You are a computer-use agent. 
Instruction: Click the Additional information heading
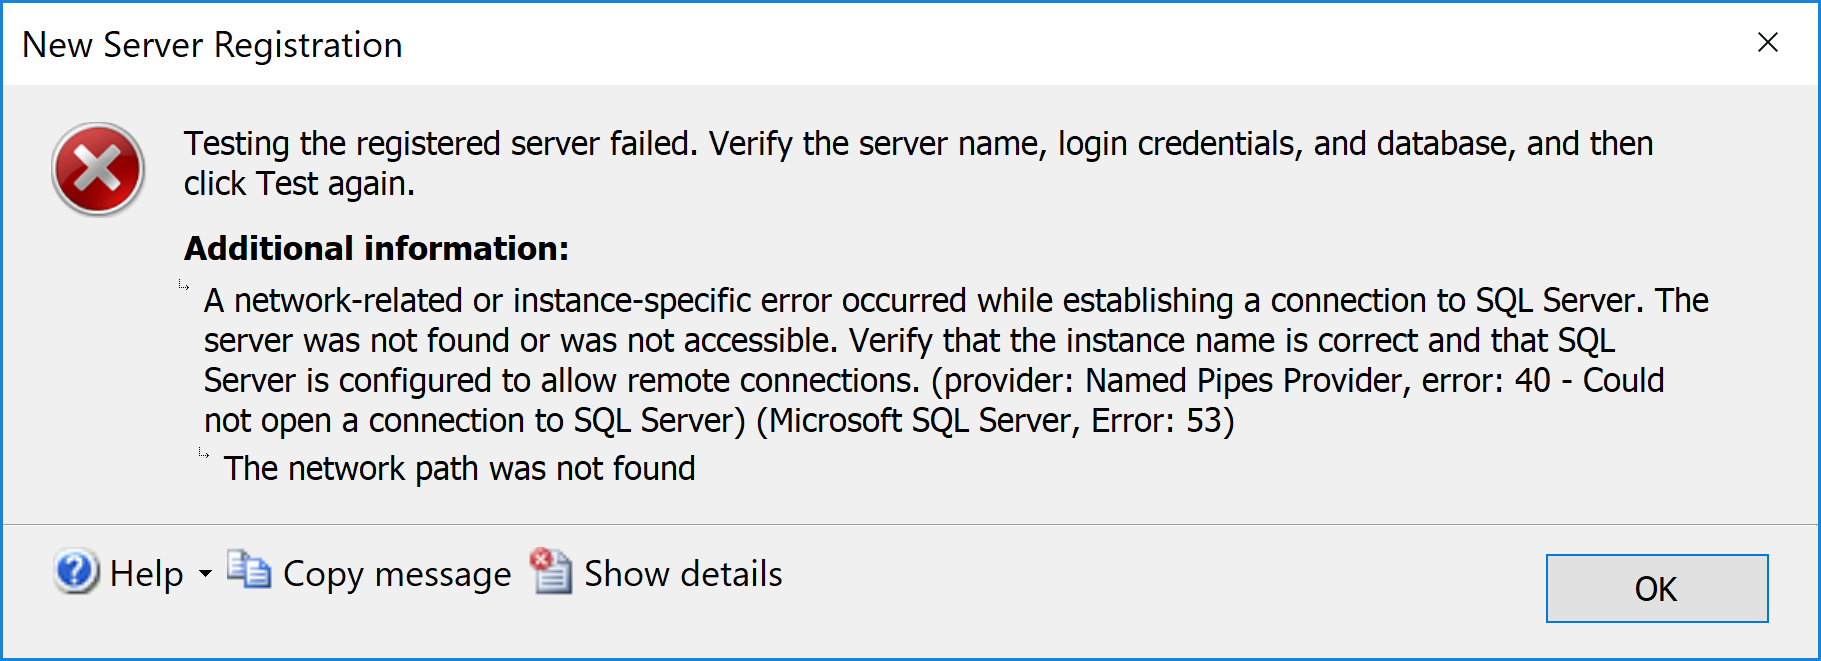click(376, 248)
